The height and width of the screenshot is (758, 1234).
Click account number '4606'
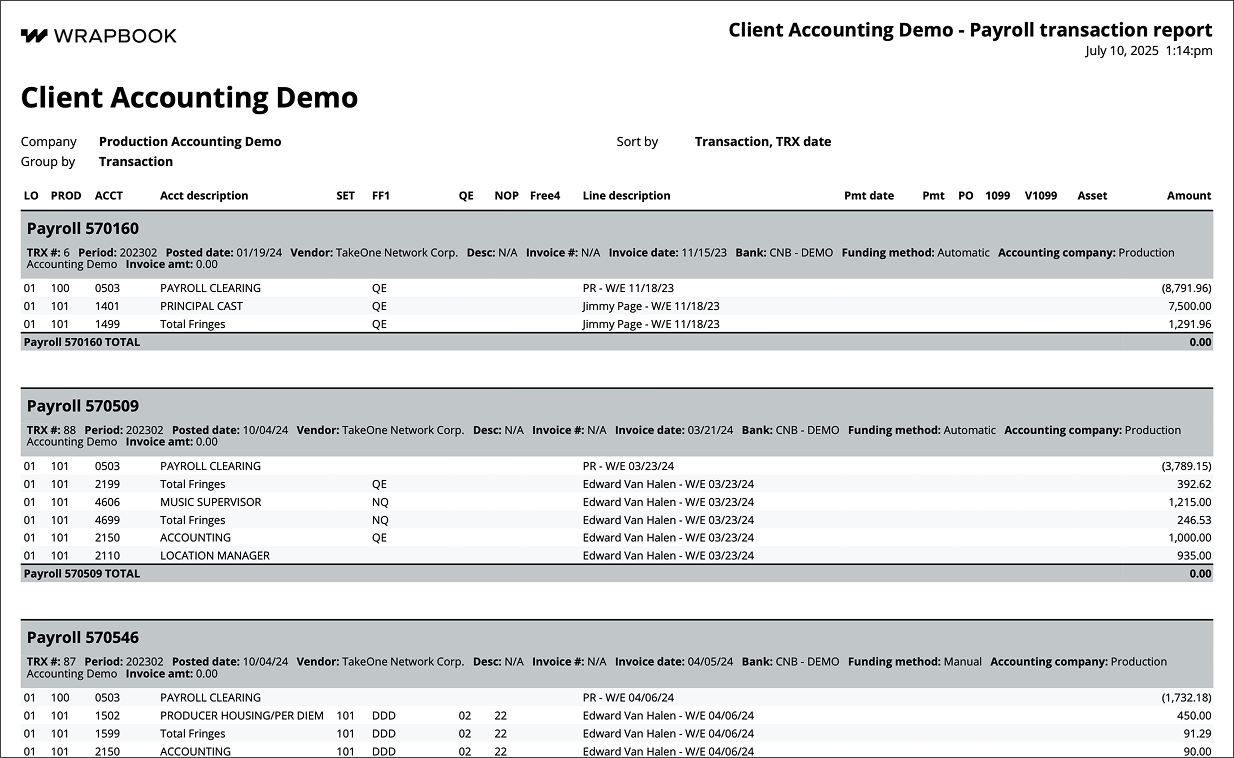tap(107, 502)
